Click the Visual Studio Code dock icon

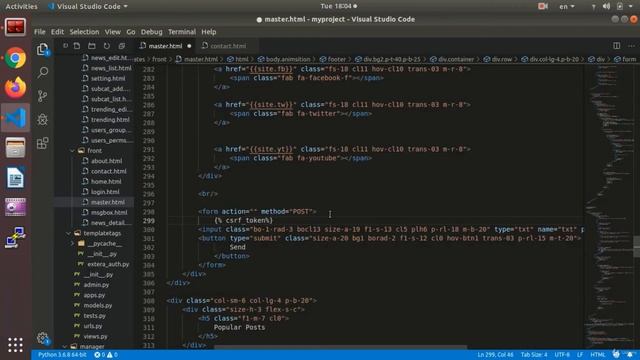pyautogui.click(x=16, y=118)
